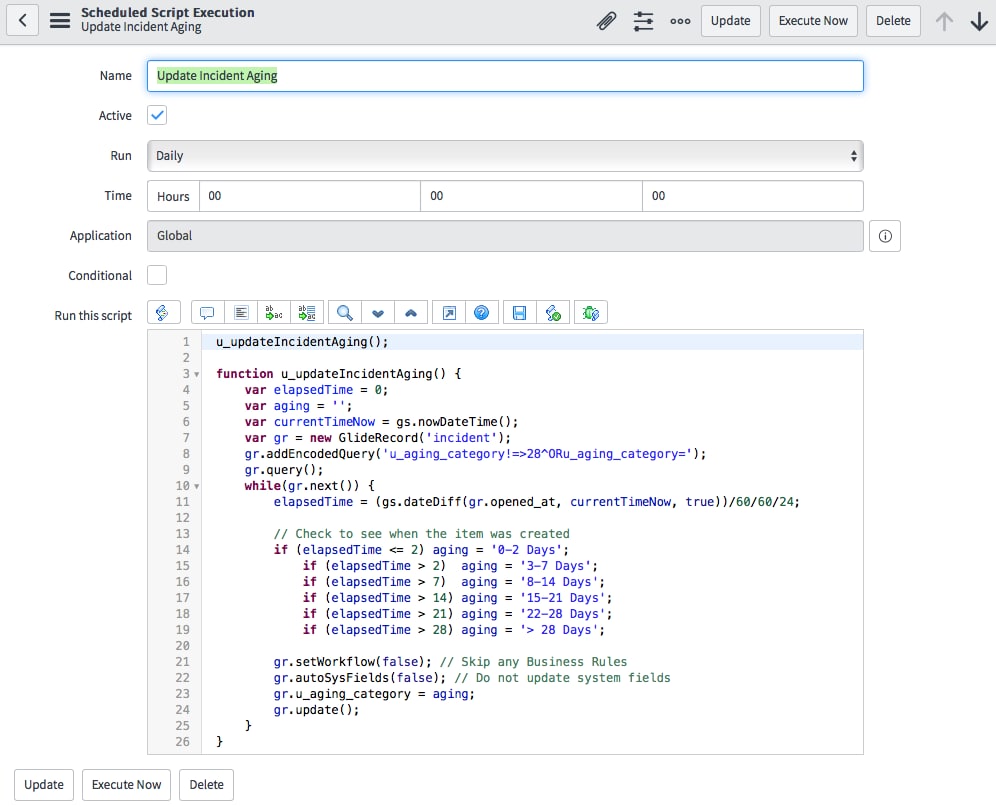The image size is (996, 807).
Task: Open the Run frequency dropdown
Action: [x=506, y=155]
